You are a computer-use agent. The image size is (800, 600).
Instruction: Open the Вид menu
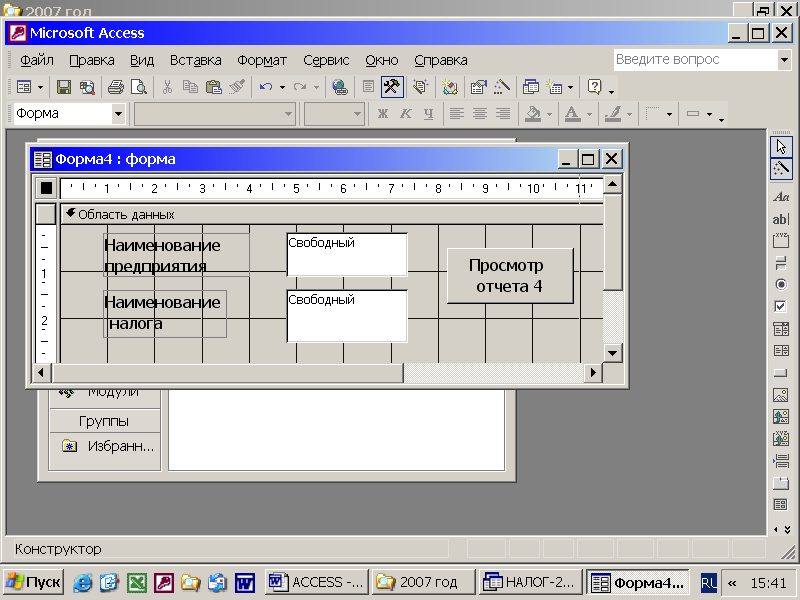[x=142, y=60]
